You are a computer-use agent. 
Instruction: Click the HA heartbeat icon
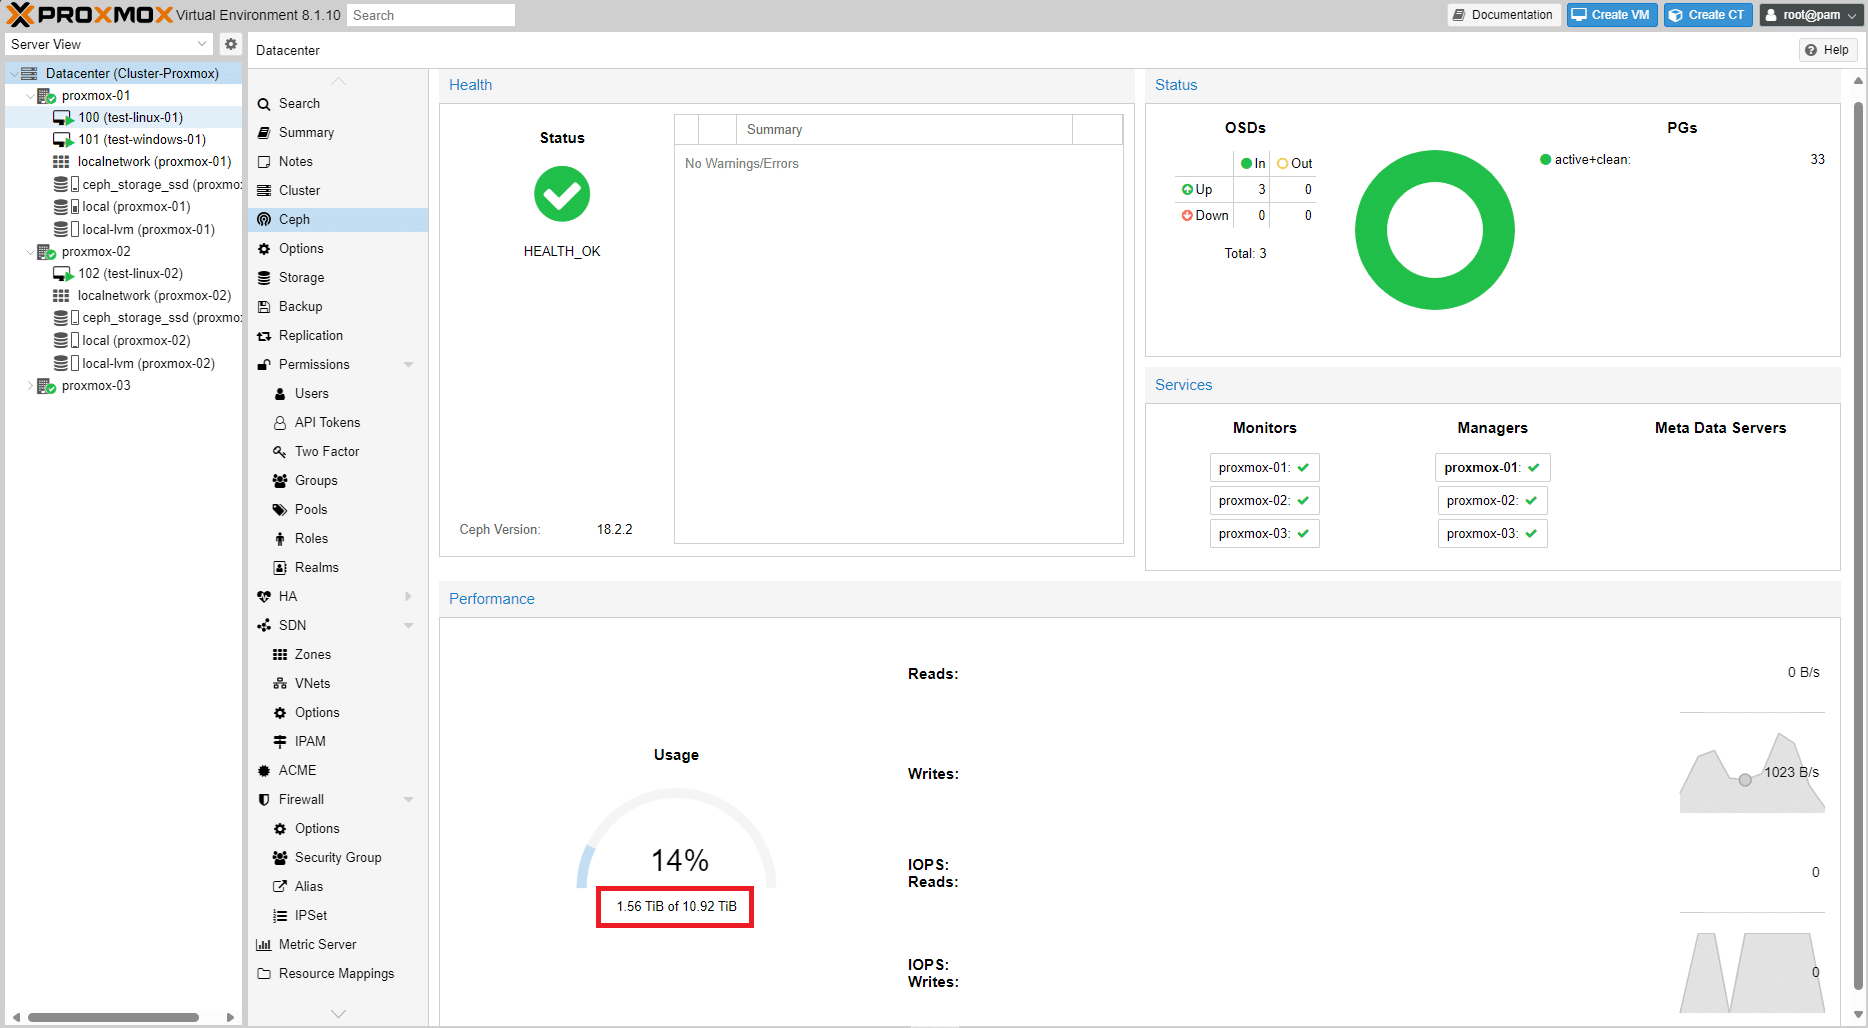click(264, 597)
